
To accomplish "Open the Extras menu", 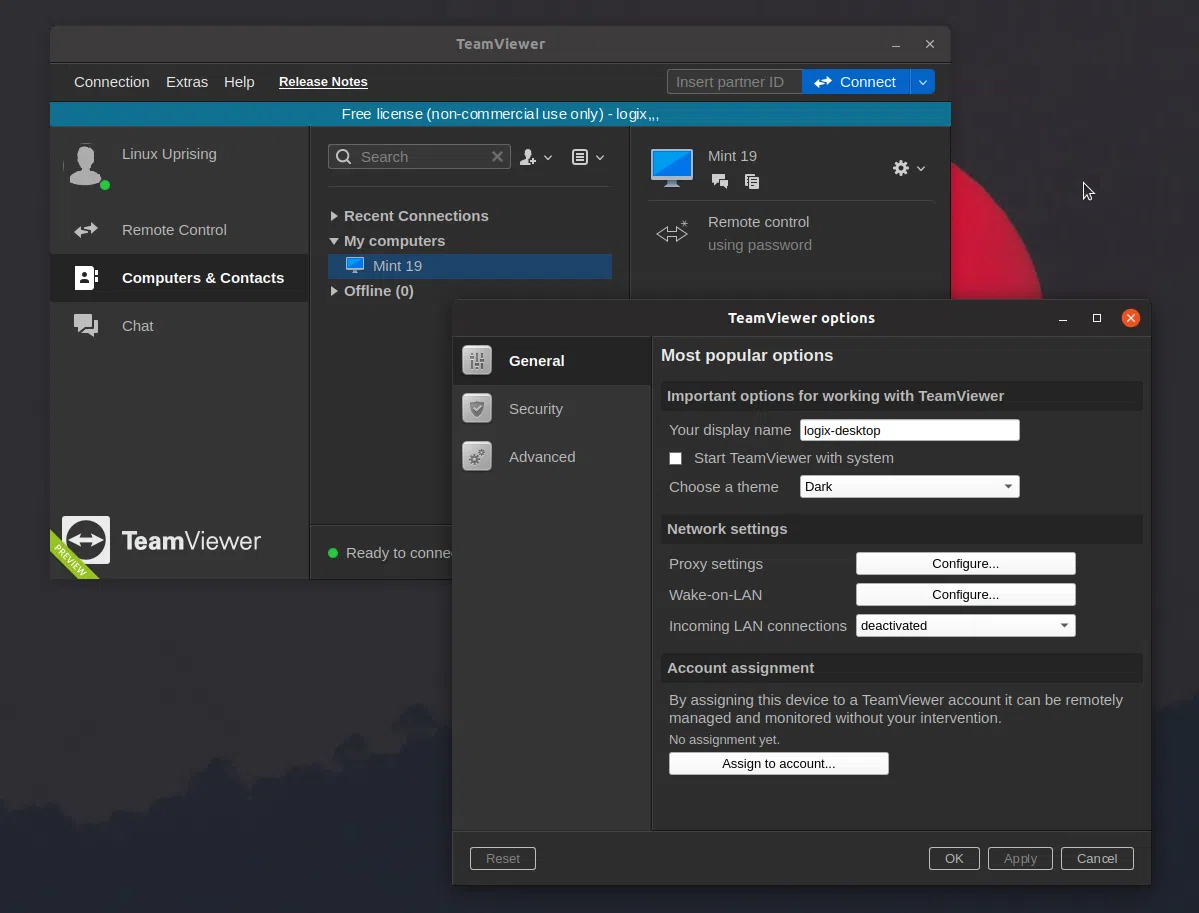I will pyautogui.click(x=187, y=82).
